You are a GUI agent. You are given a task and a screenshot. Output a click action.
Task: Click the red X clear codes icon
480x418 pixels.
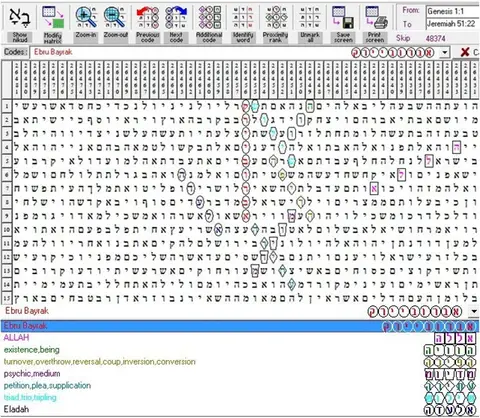click(x=465, y=52)
